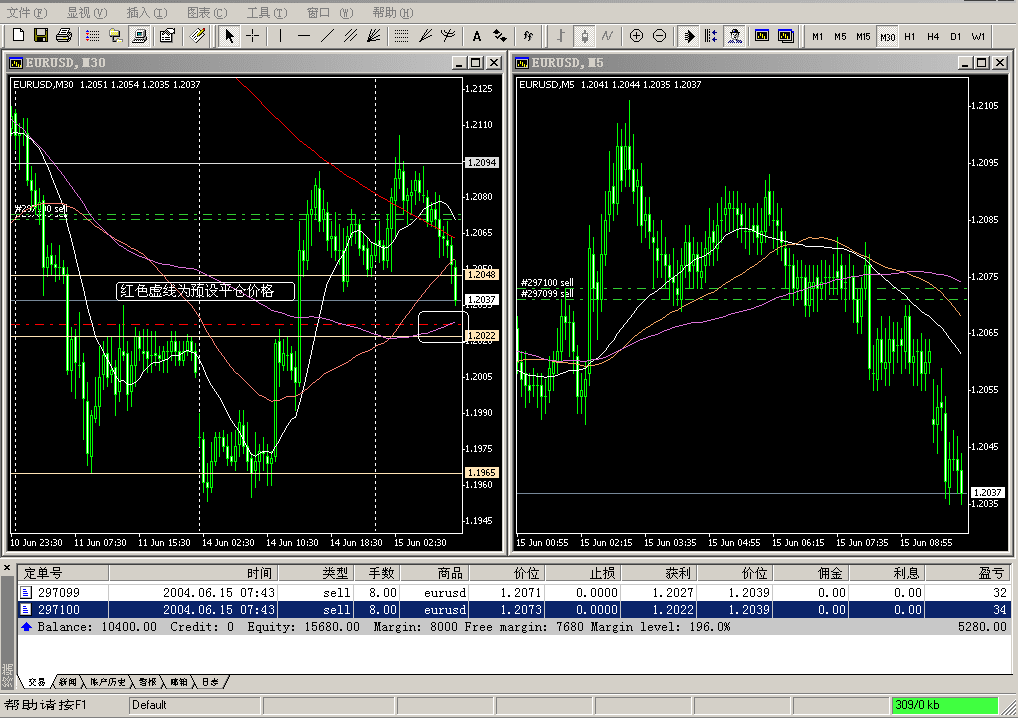Viewport: 1018px width, 718px height.
Task: Click the 定单号 column header
Action: tap(44, 573)
